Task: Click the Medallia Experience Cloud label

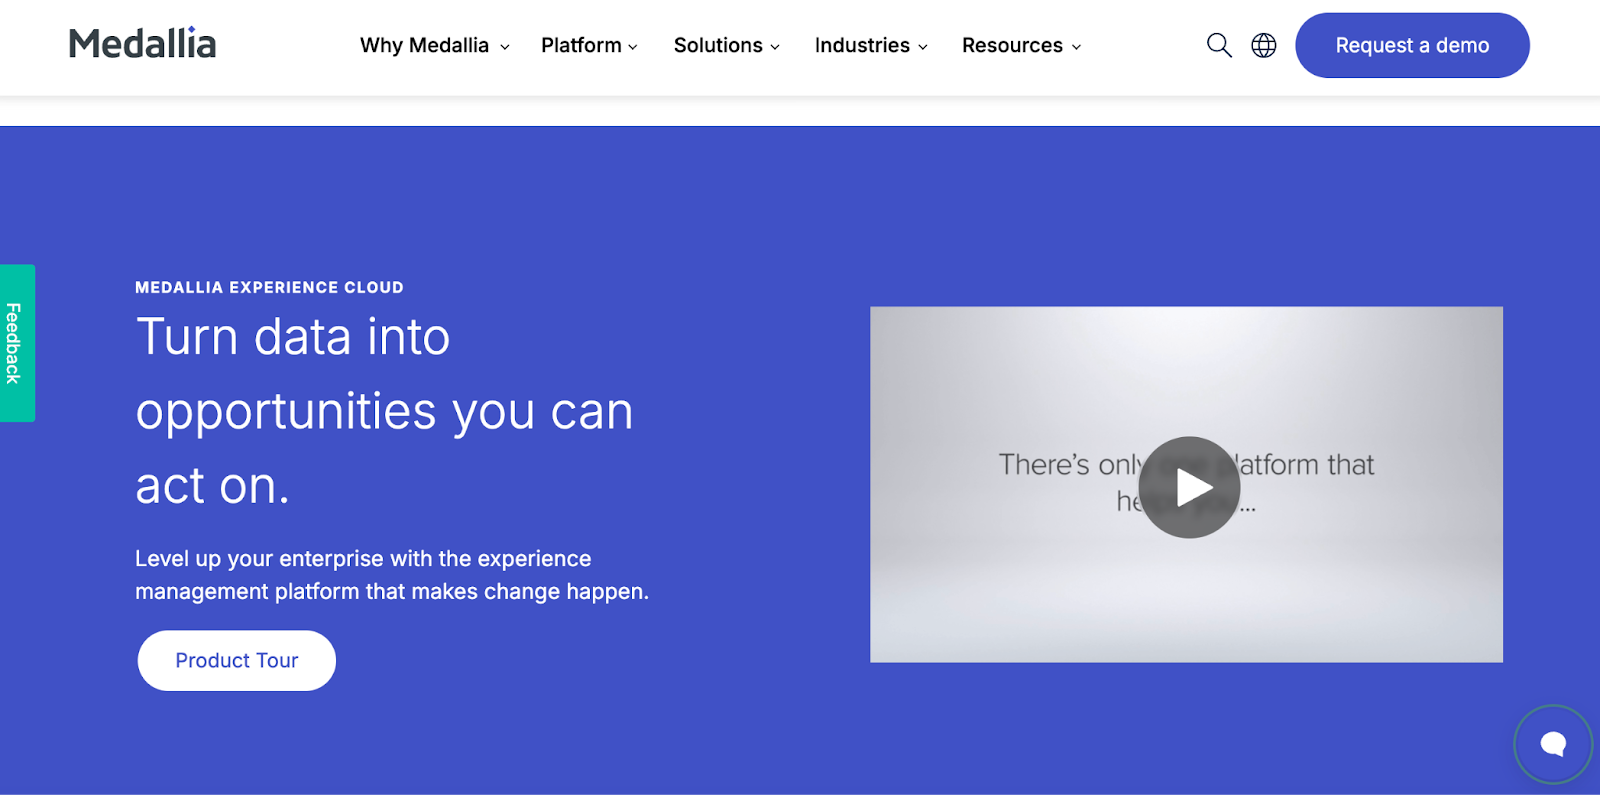Action: click(x=269, y=287)
